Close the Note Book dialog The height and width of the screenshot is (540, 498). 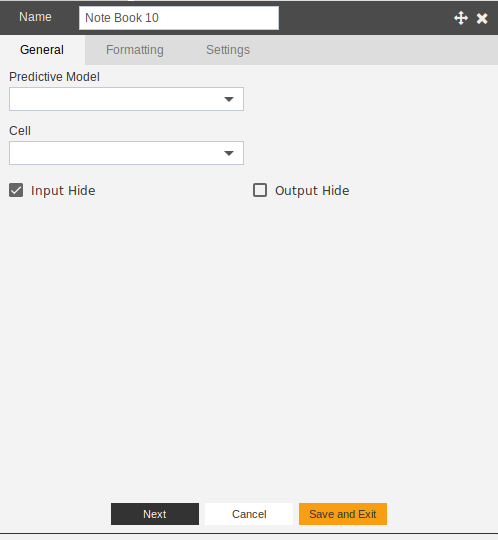coord(482,18)
